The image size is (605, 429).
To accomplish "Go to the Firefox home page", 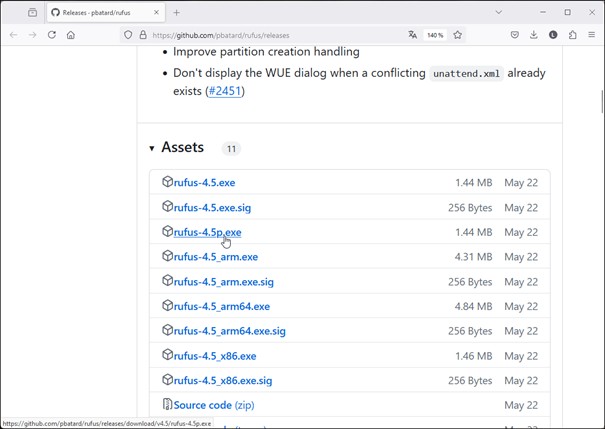I will click(71, 35).
